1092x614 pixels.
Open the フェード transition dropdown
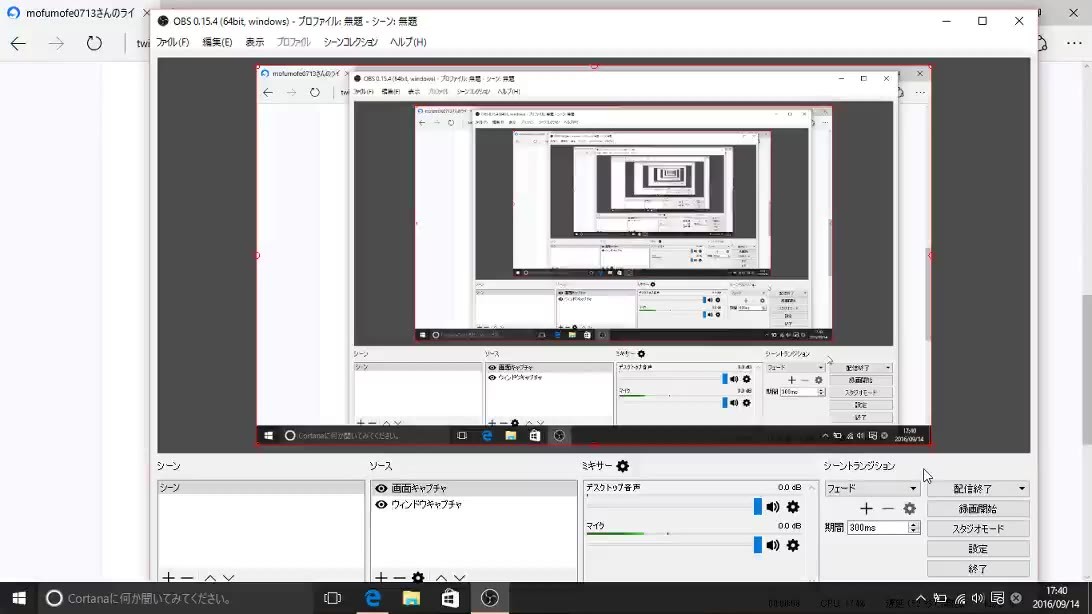click(x=872, y=489)
